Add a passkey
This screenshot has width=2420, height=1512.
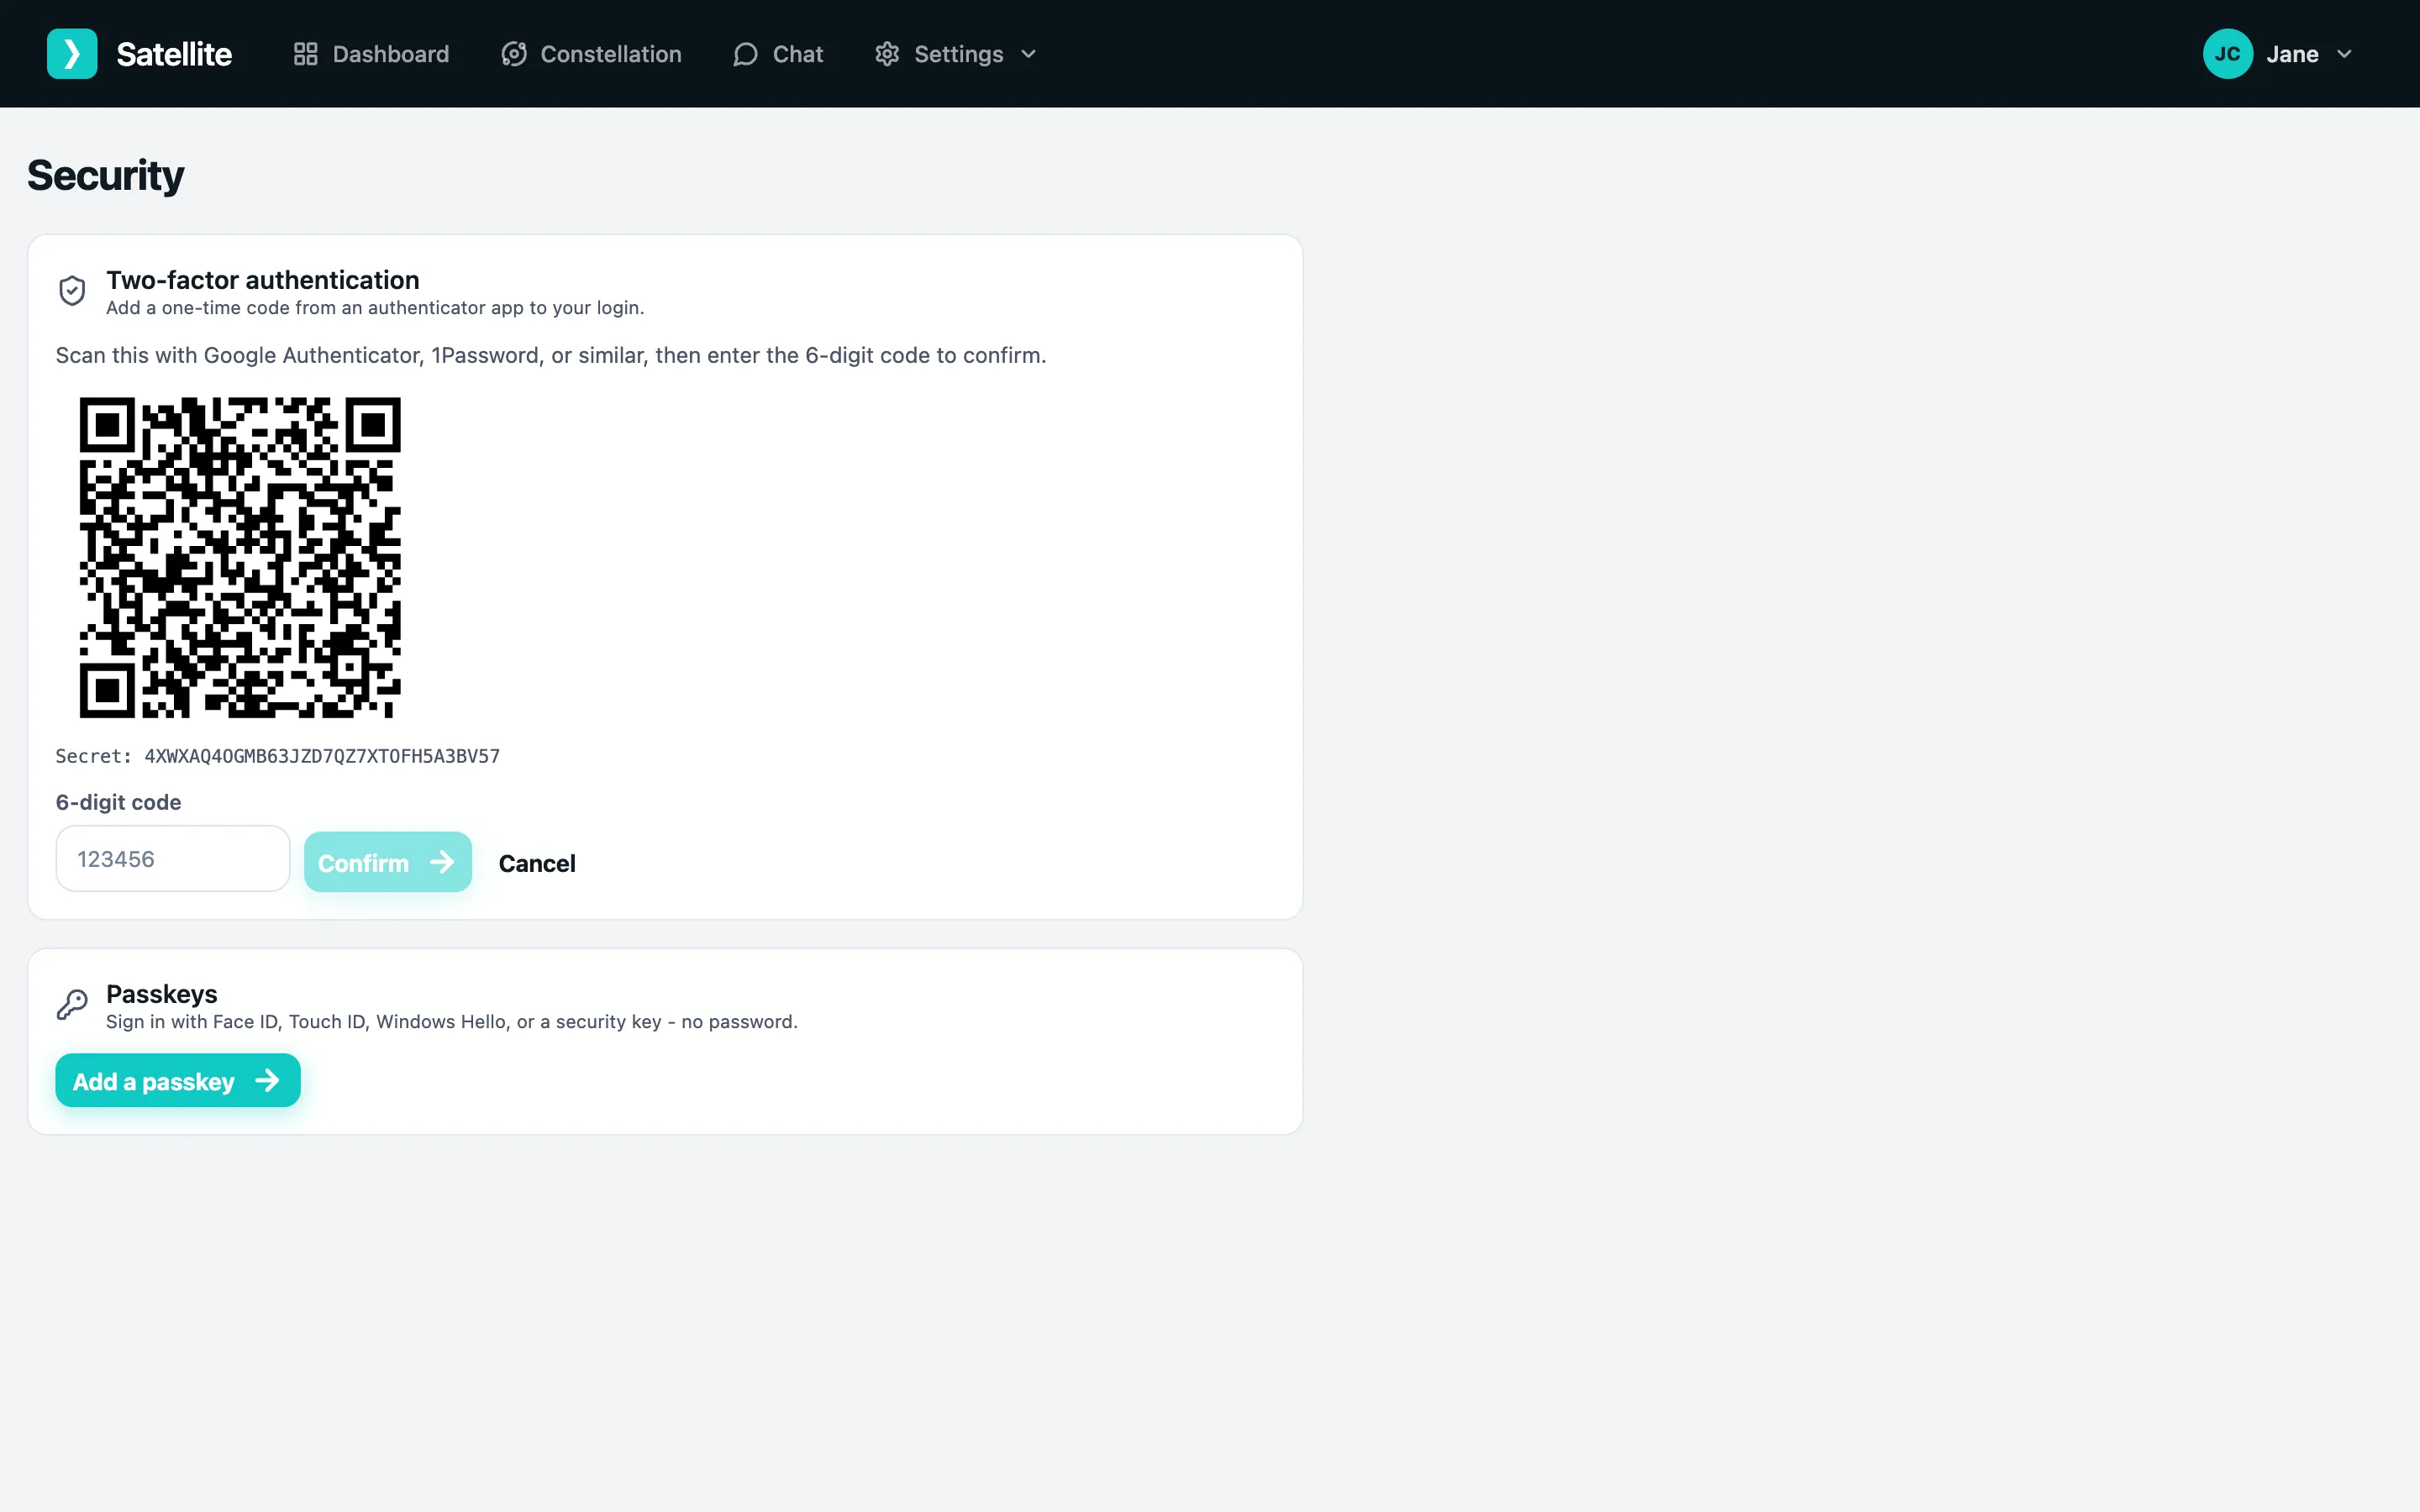[178, 1081]
